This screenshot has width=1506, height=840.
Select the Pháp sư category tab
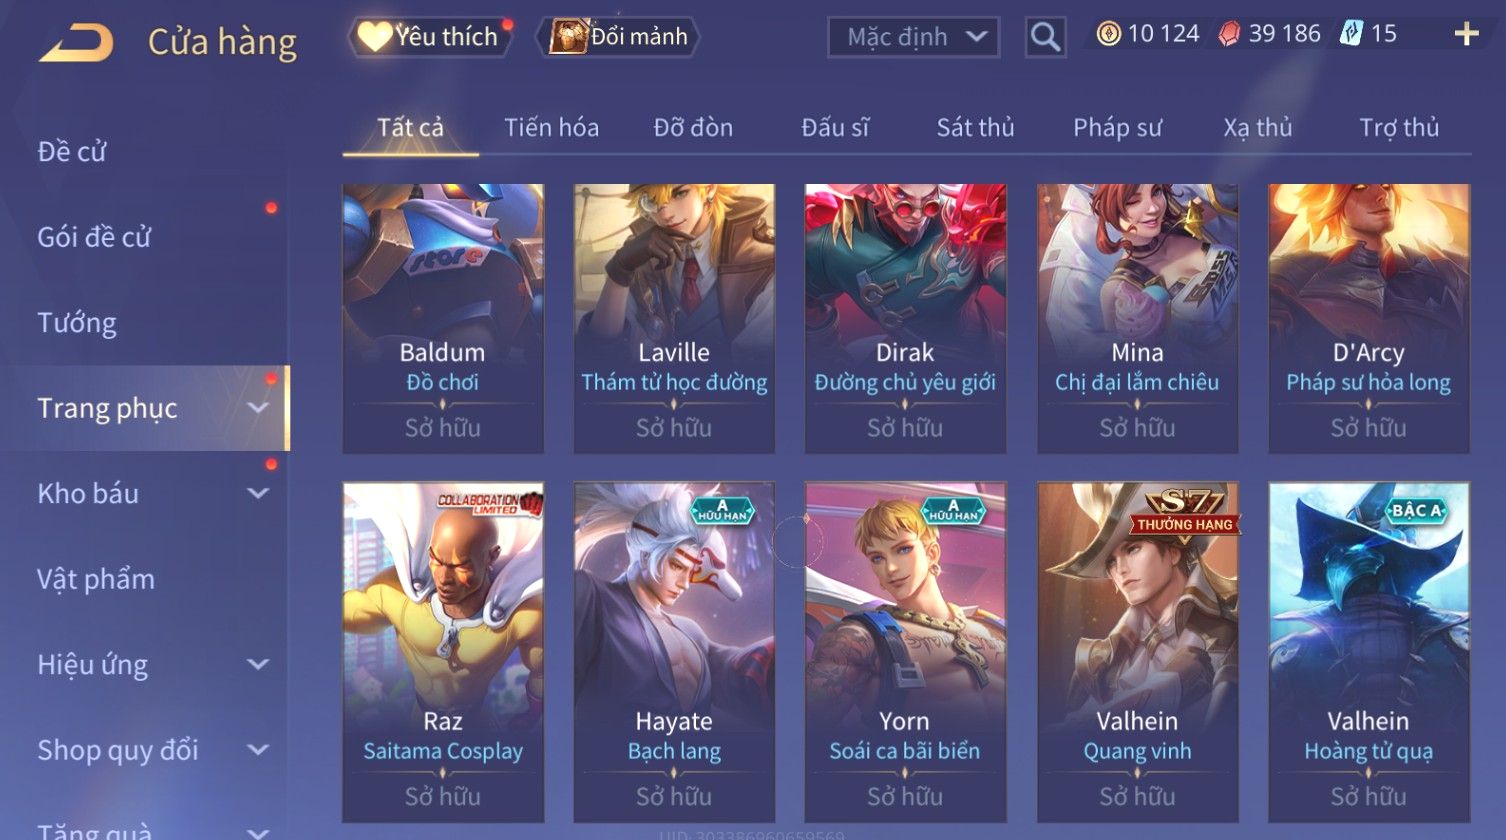click(x=1117, y=128)
